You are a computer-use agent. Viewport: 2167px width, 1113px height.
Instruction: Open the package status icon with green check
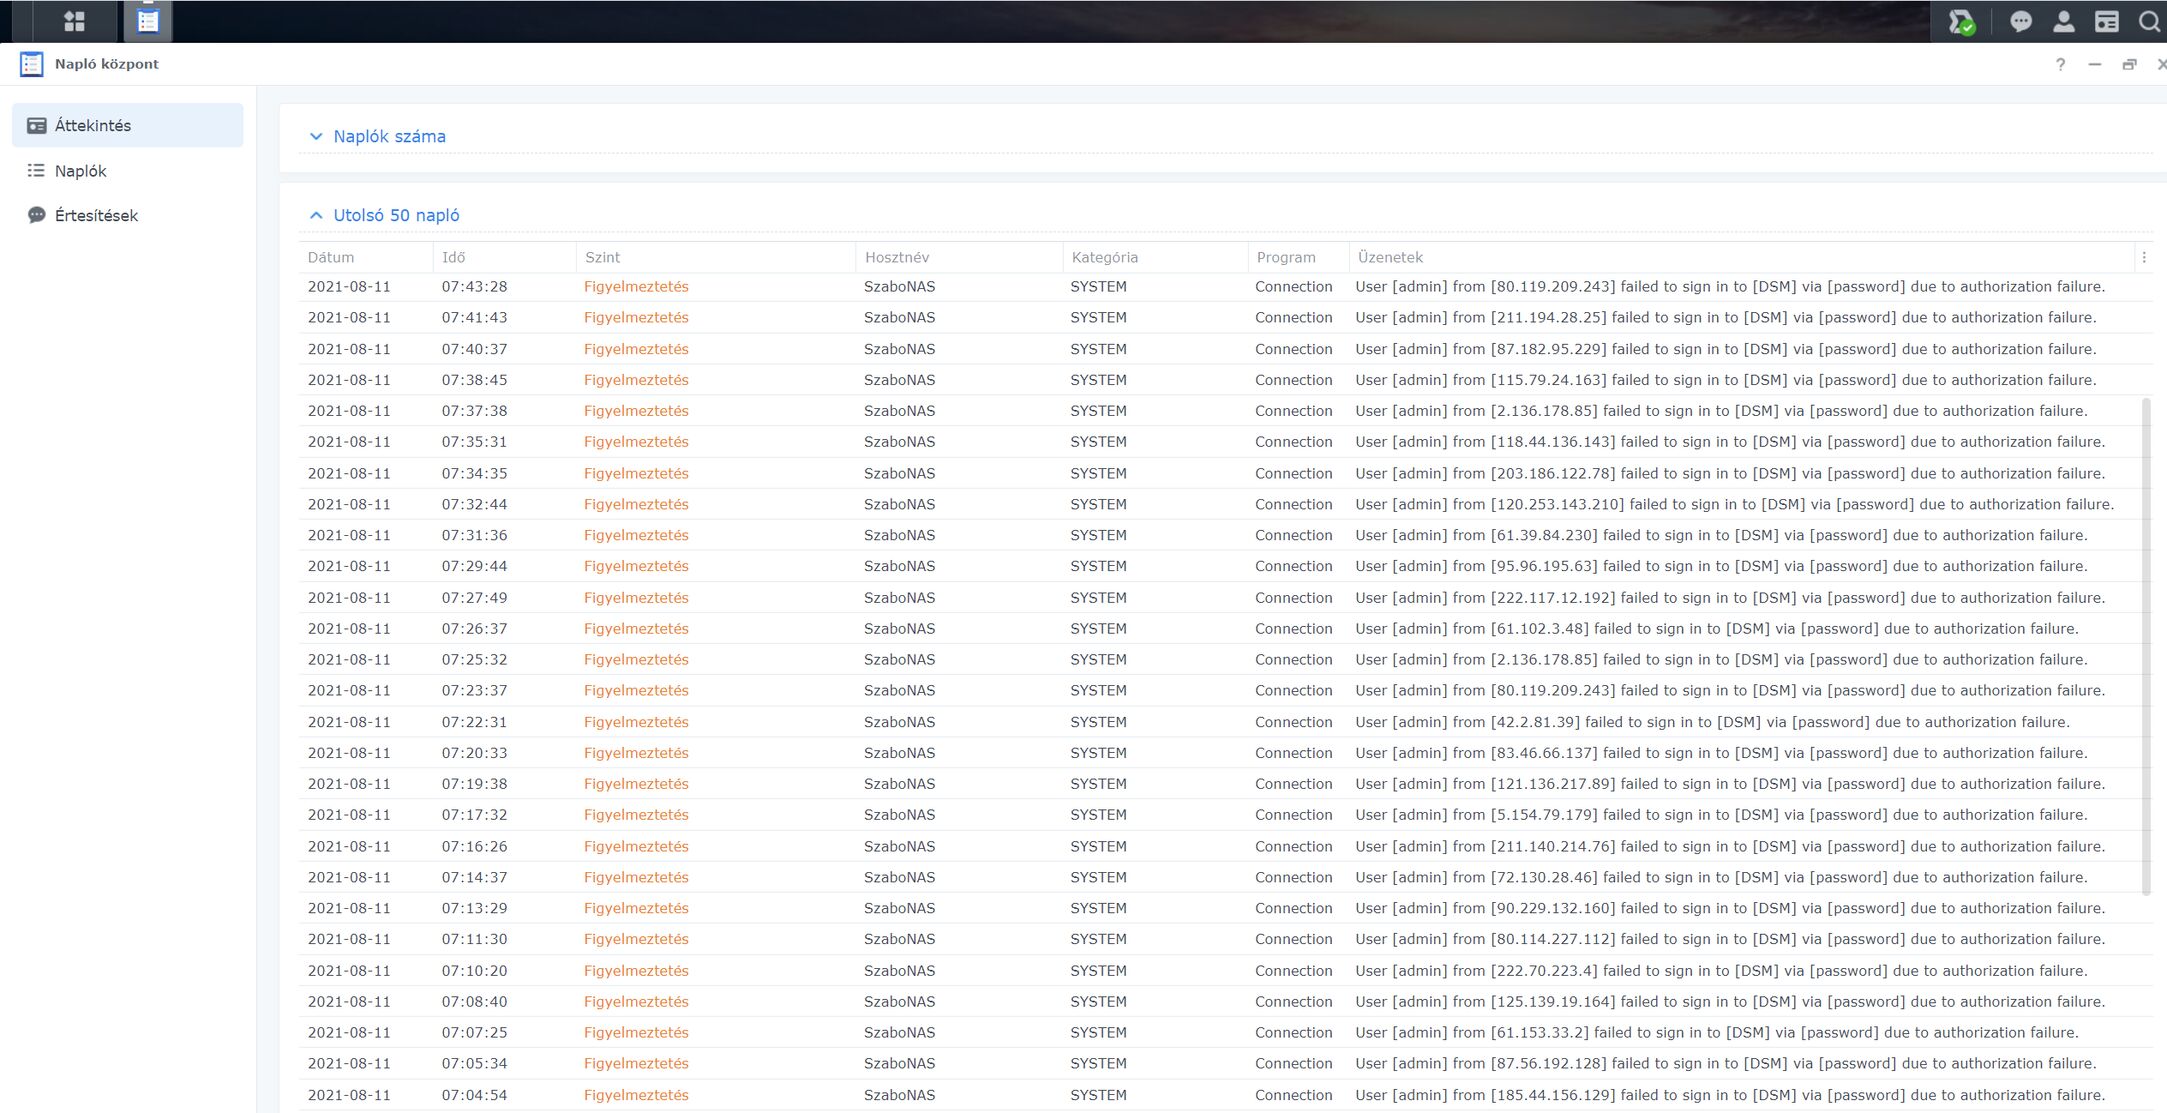tap(1962, 21)
